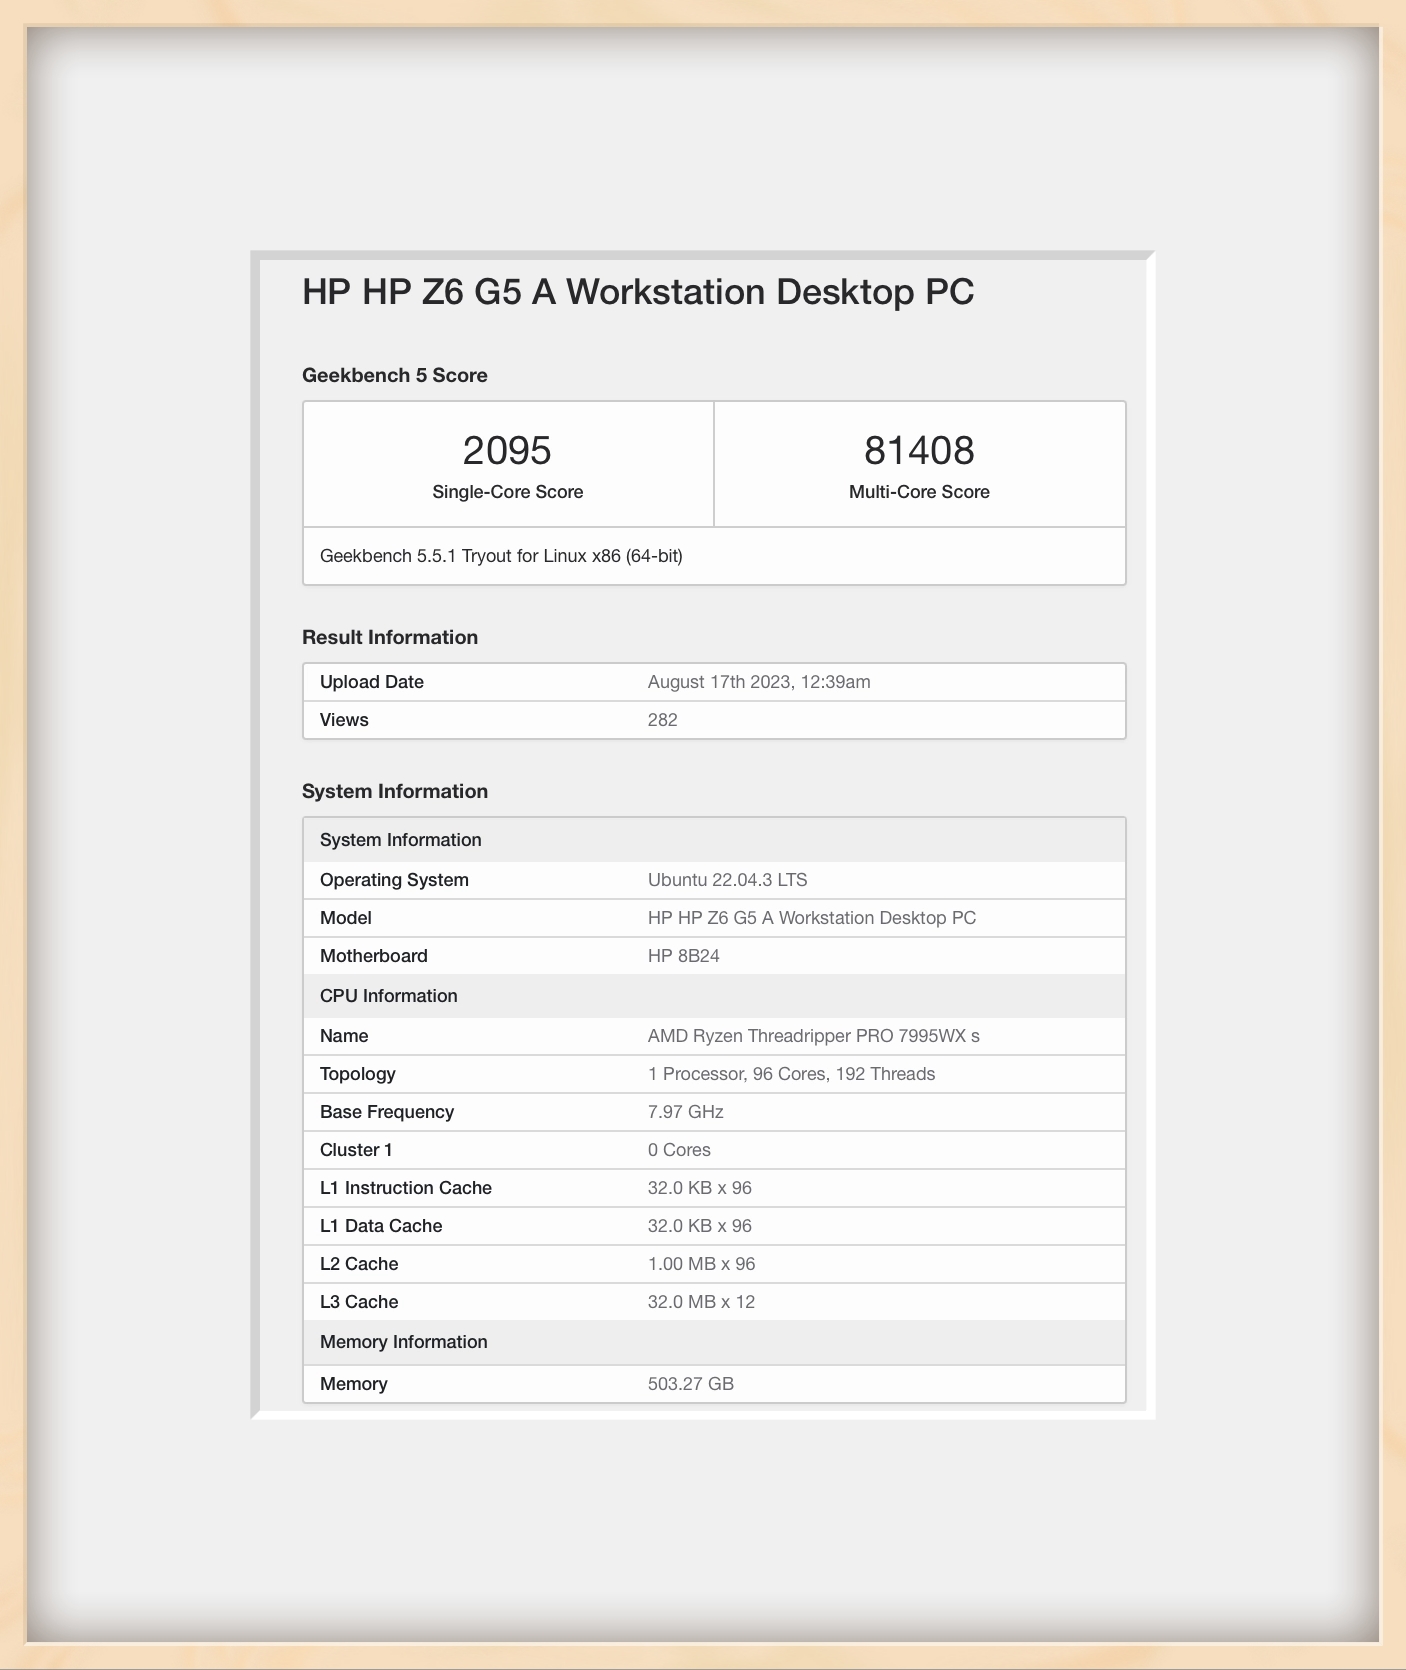Click the 1 Processor, 96 Cores, 192 Threads value
Image resolution: width=1406 pixels, height=1670 pixels.
point(792,1074)
